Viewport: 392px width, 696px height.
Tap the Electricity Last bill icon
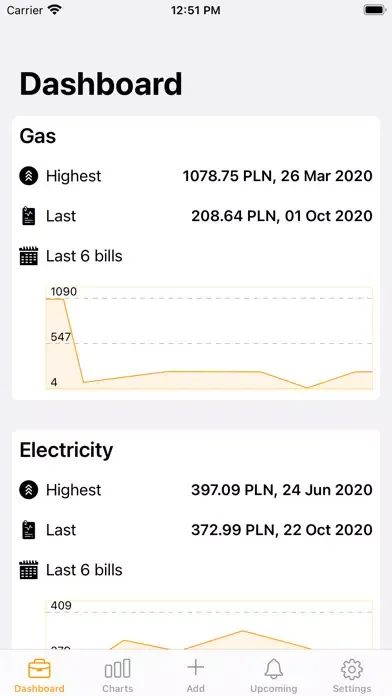point(29,530)
